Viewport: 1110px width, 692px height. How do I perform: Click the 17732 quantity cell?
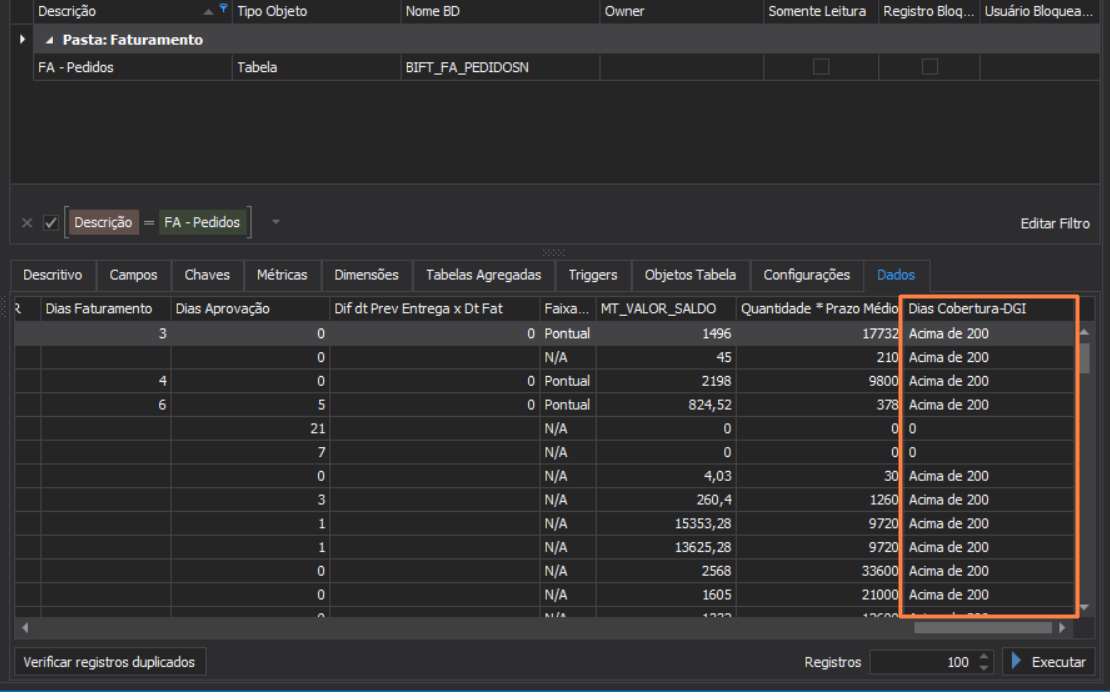coord(818,333)
